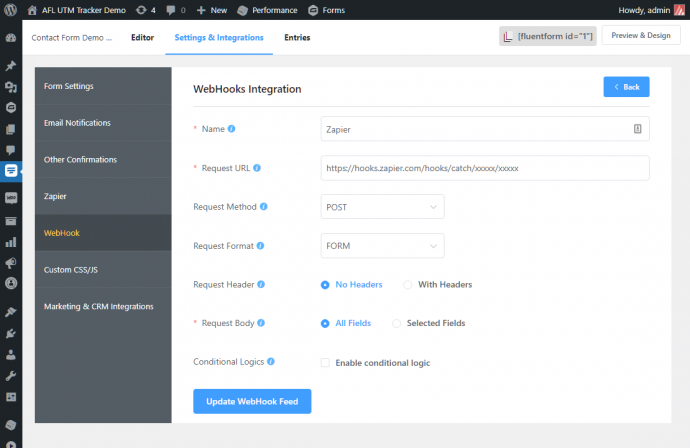Open Marketing & CRM Integrations

point(103,306)
